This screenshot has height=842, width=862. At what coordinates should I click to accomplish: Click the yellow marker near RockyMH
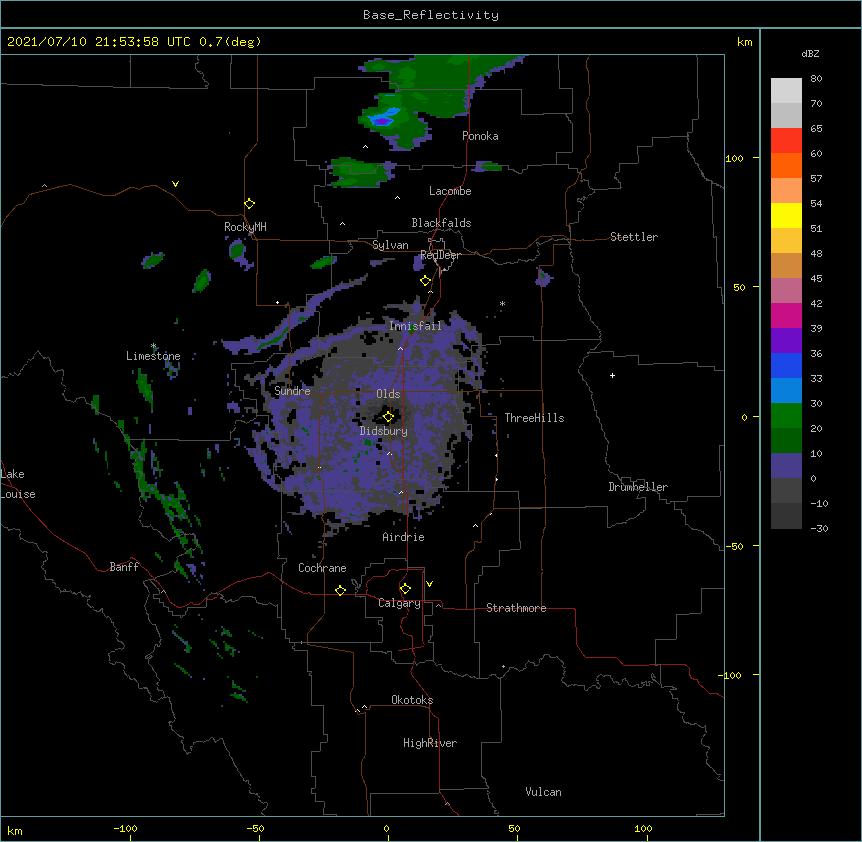pos(250,204)
